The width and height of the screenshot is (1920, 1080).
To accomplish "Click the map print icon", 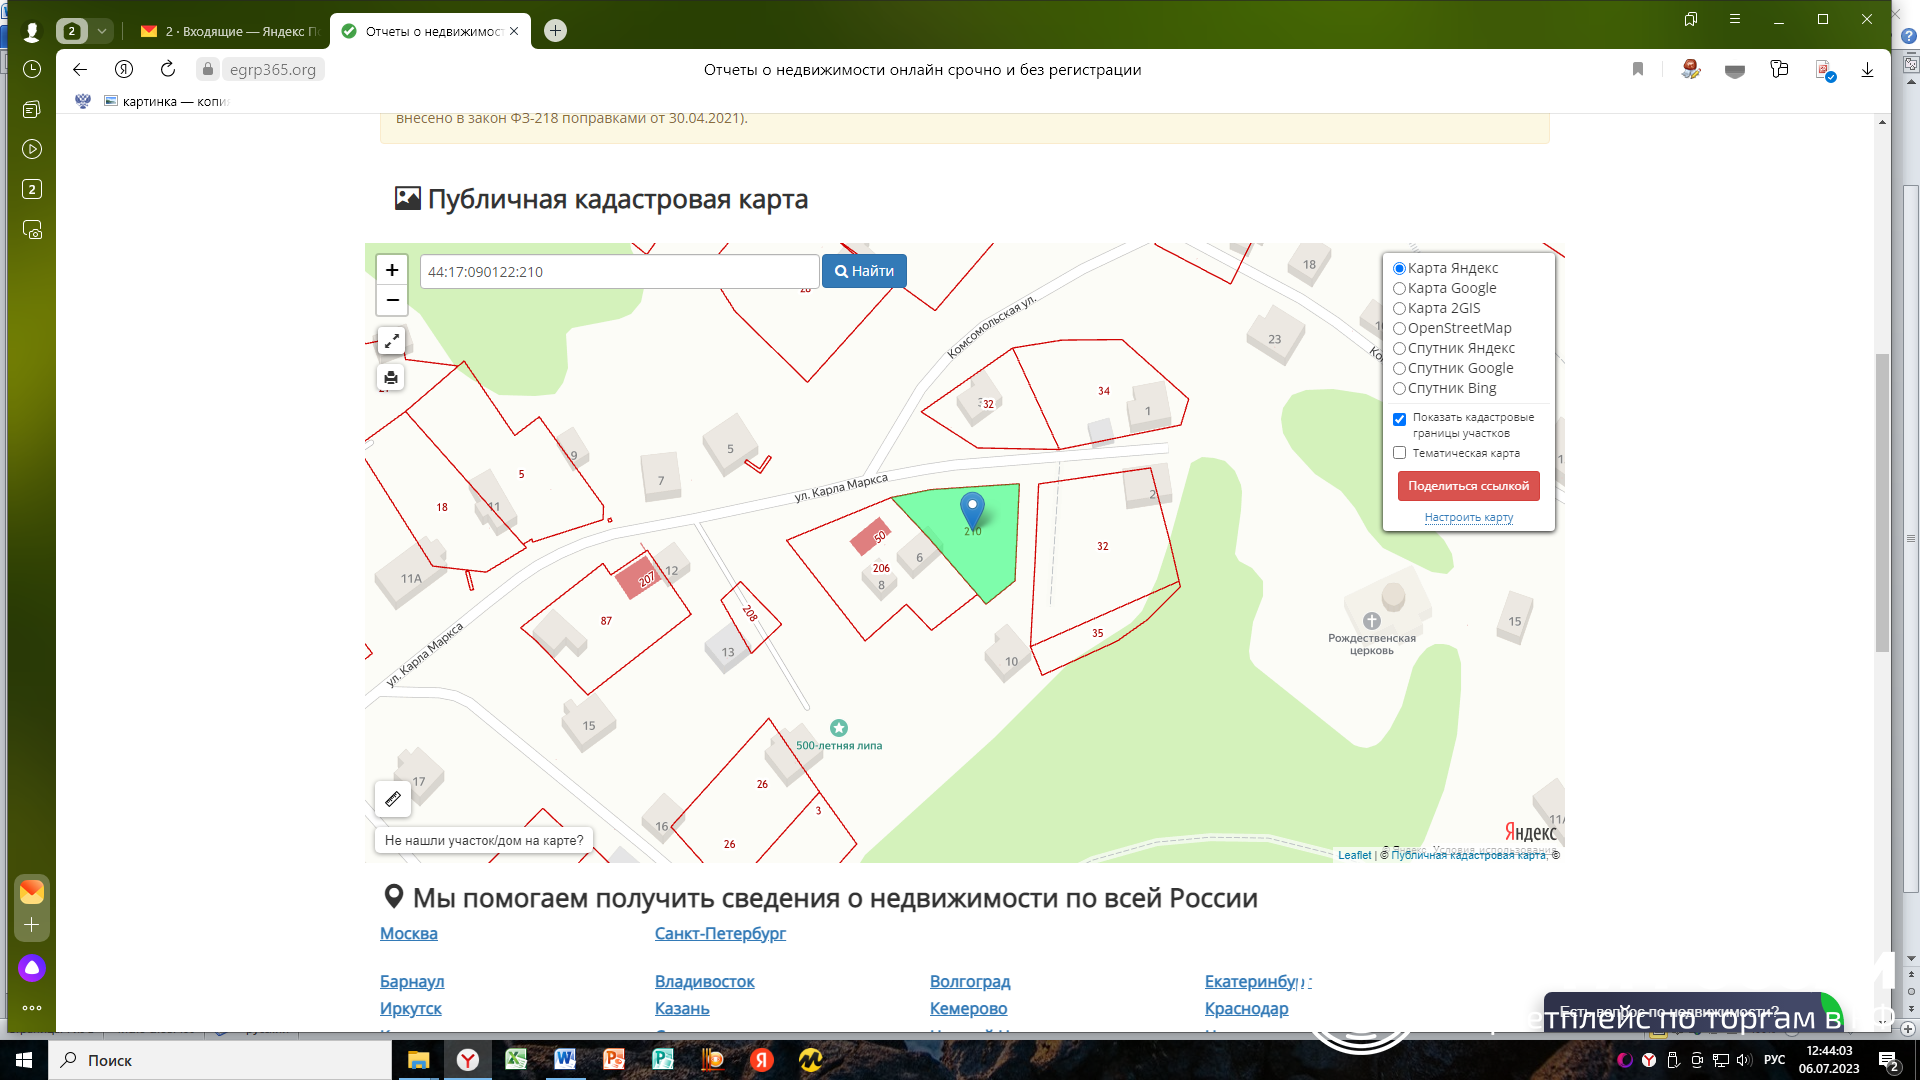I will point(391,378).
